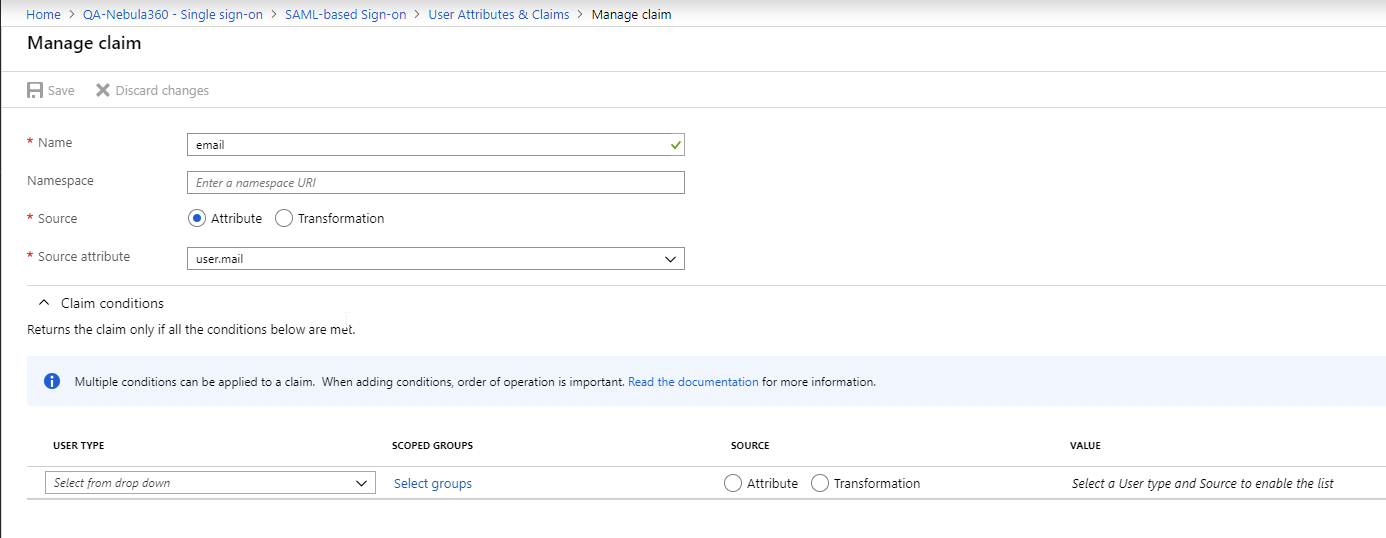Click into the Namespace URI field

pos(436,182)
